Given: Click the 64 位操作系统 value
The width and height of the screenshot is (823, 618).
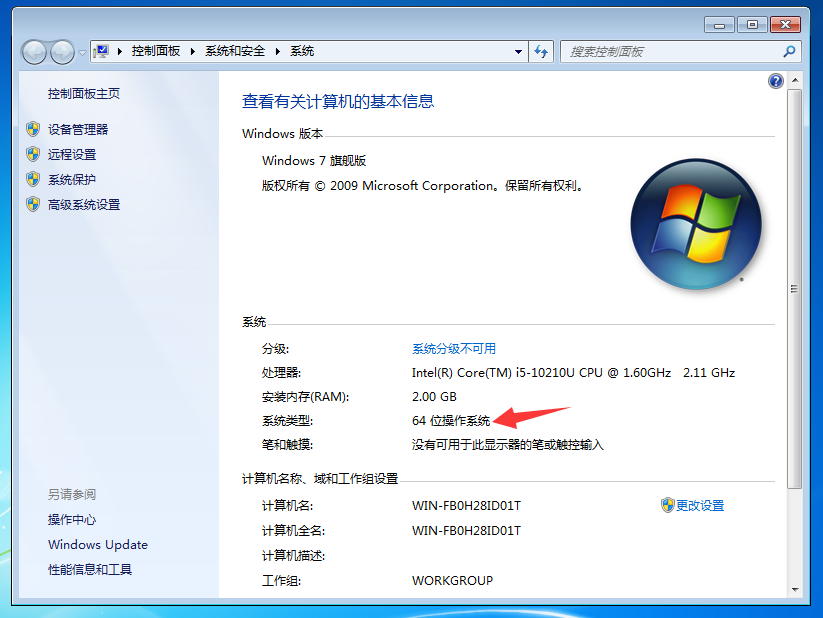Looking at the screenshot, I should (451, 421).
